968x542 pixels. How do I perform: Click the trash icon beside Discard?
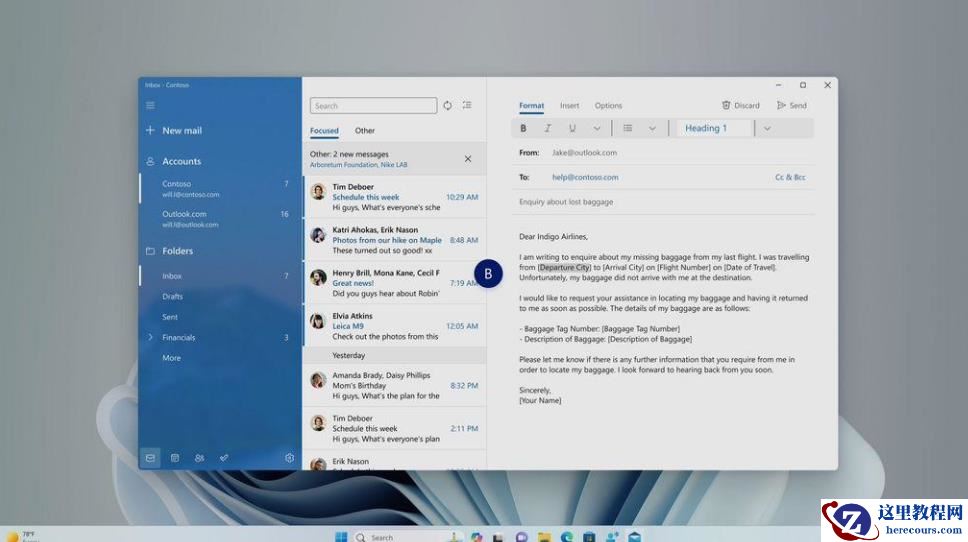[x=726, y=106]
